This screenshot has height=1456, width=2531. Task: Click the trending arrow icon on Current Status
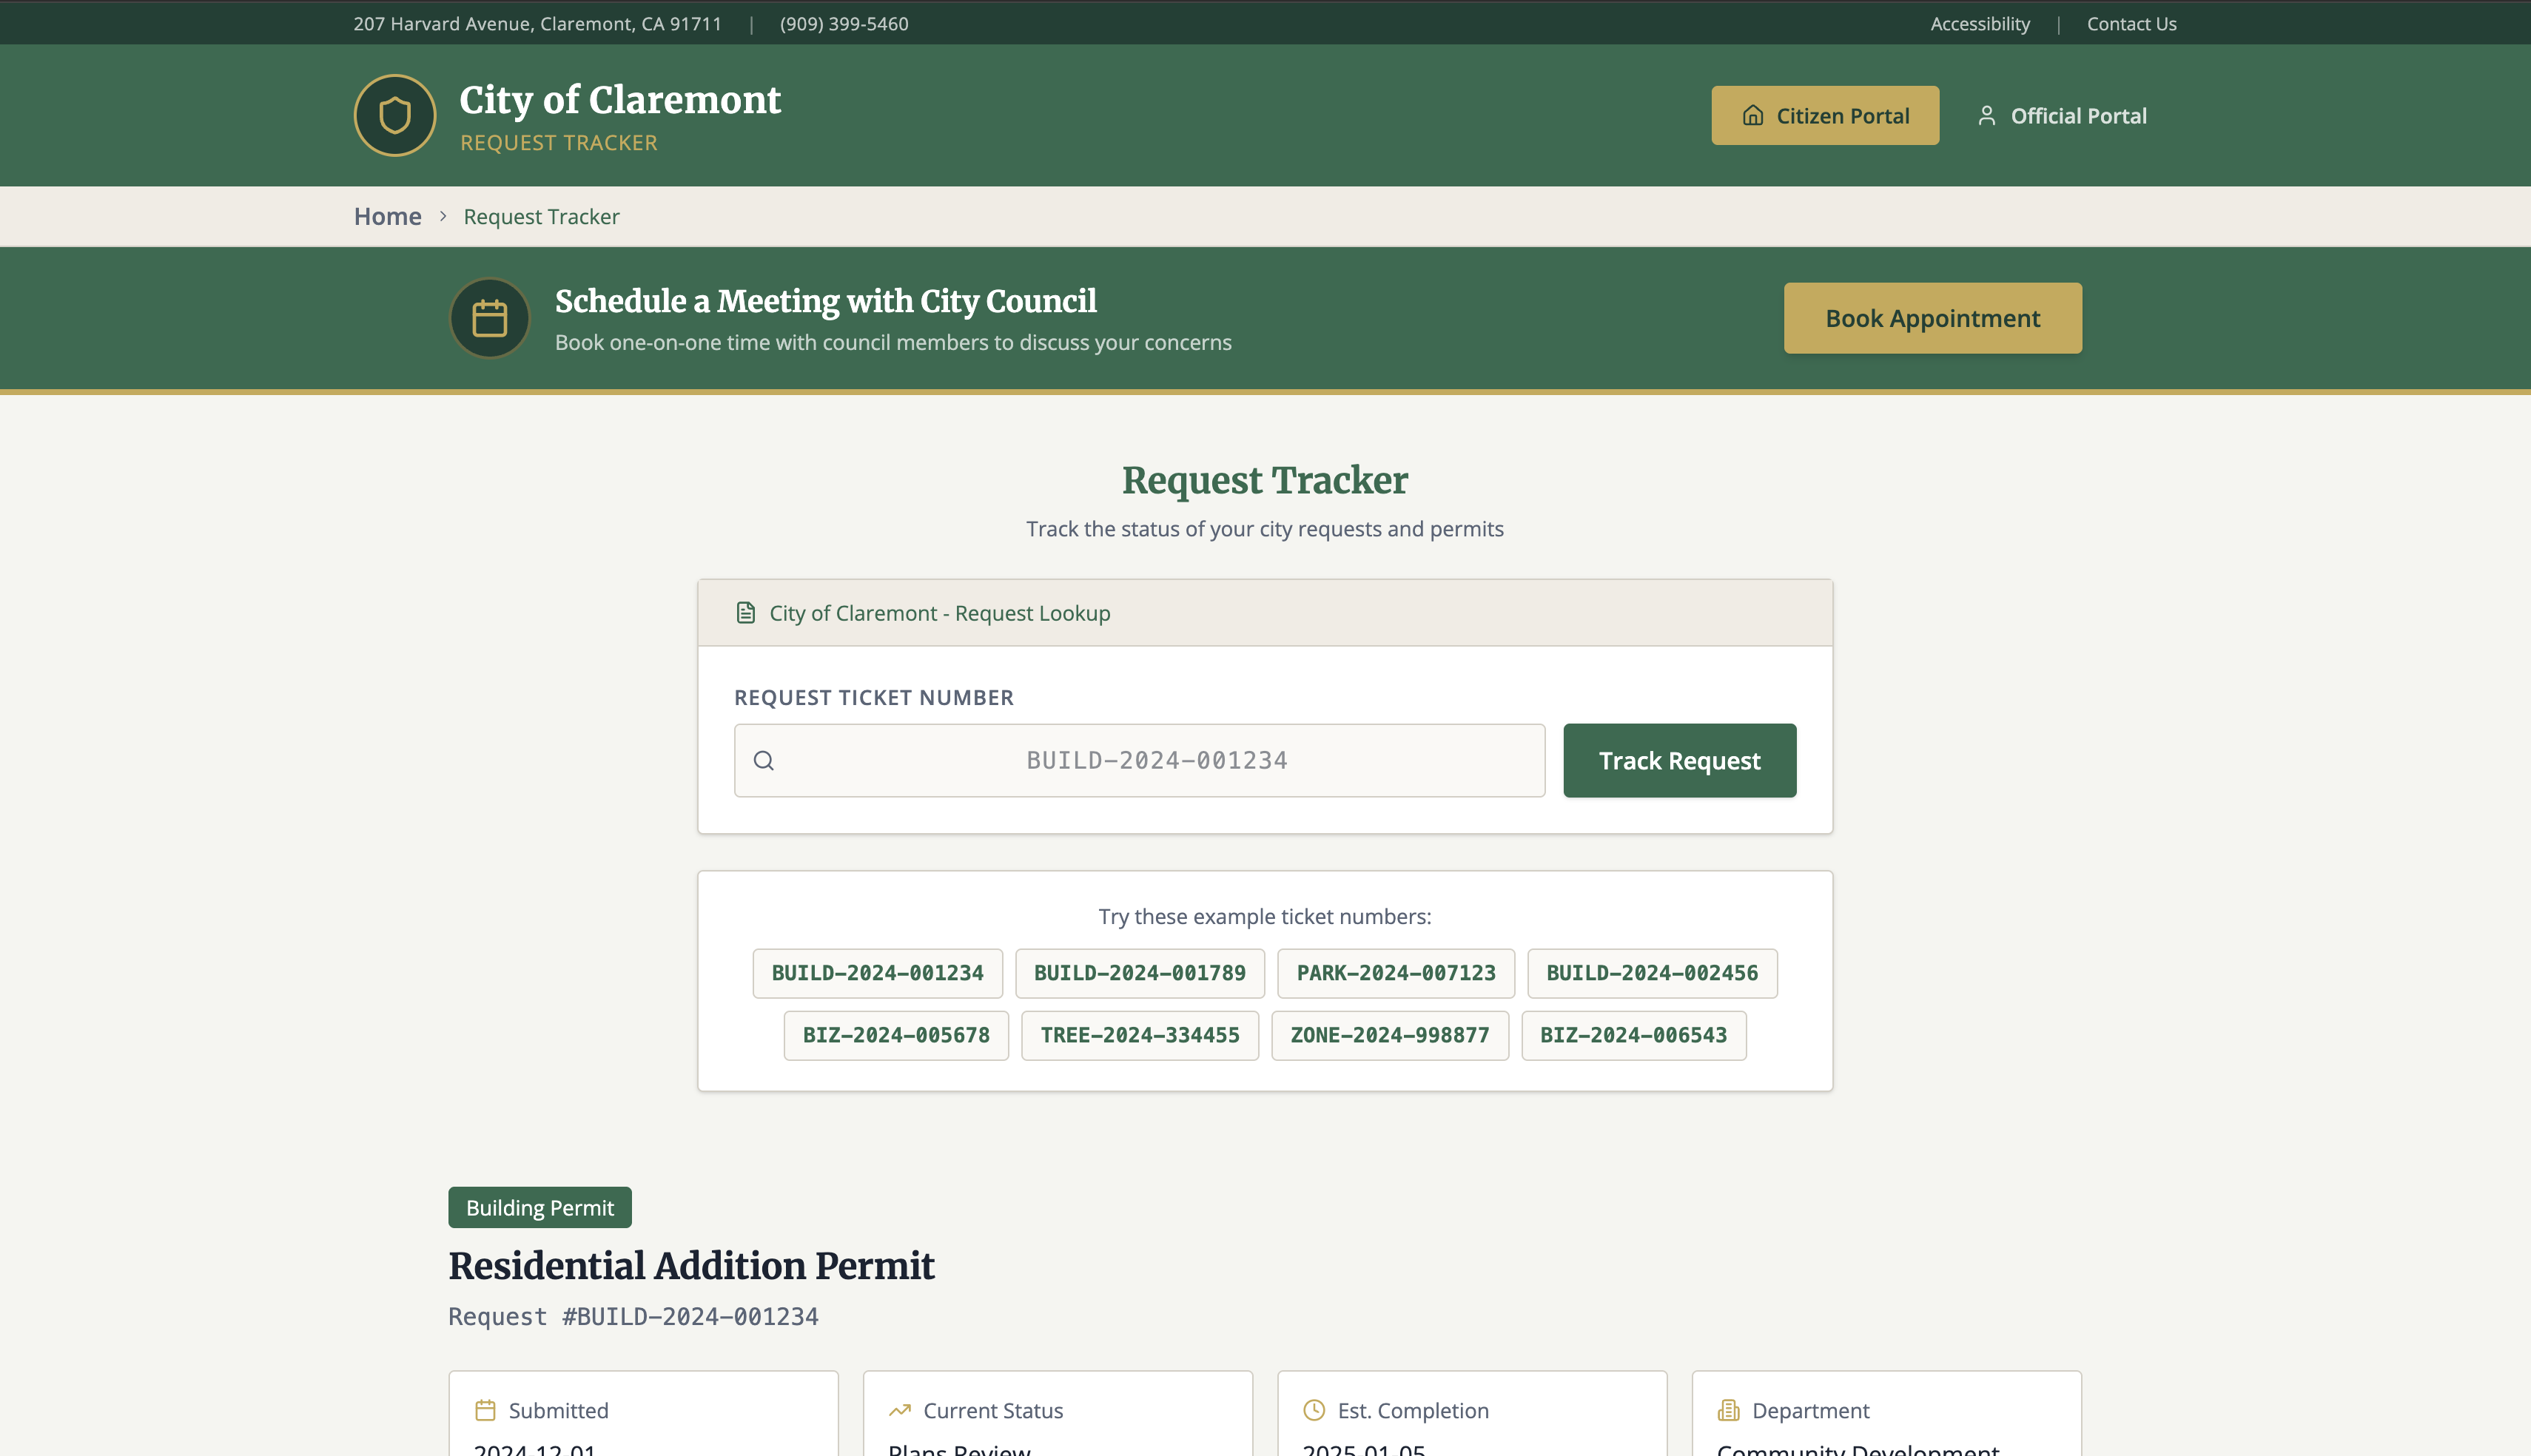(901, 1410)
